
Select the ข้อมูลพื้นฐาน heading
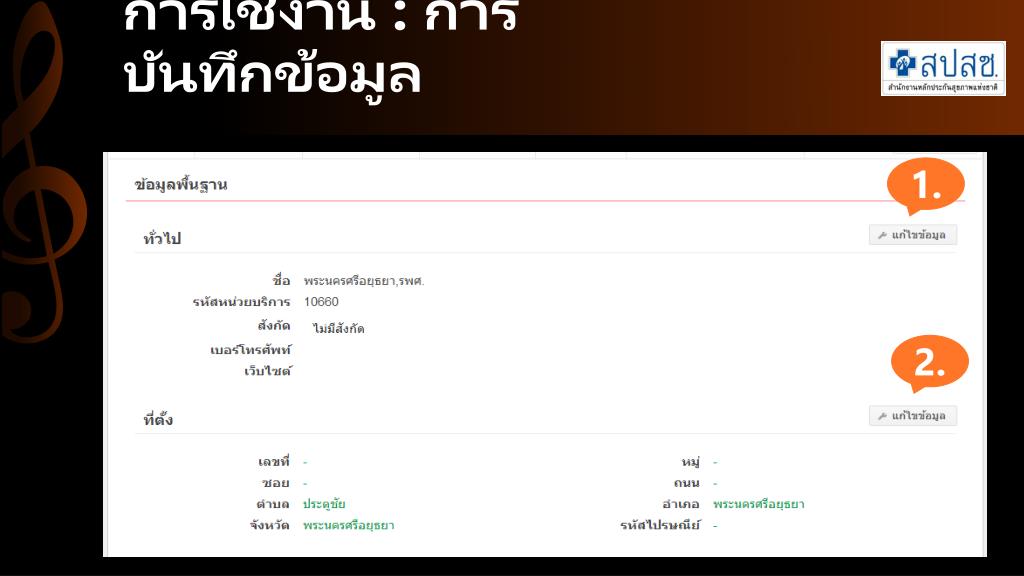click(x=181, y=185)
